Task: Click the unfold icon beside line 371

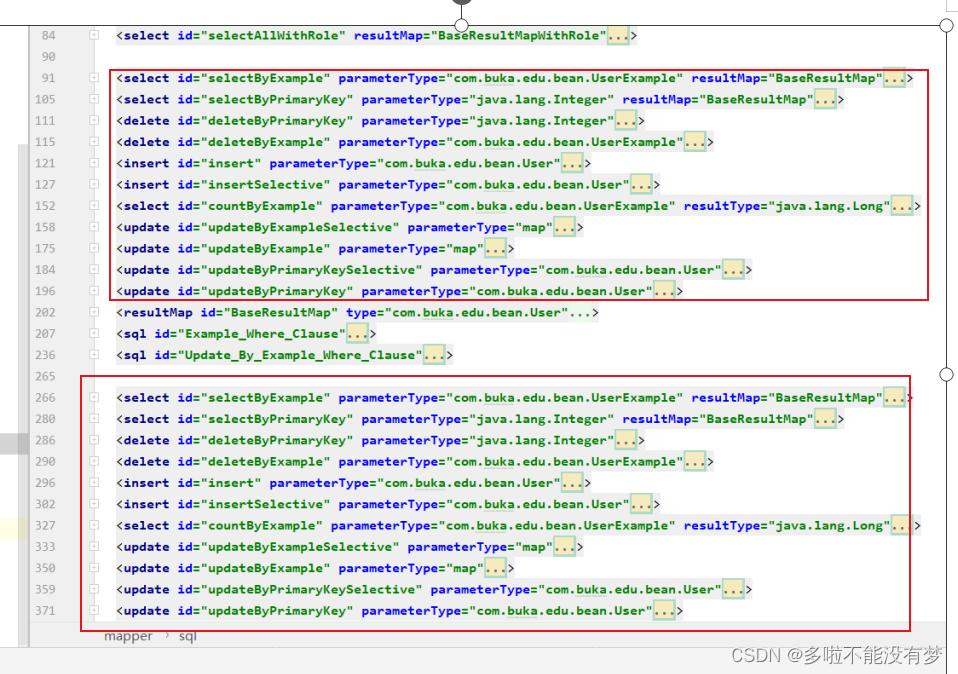Action: point(92,610)
